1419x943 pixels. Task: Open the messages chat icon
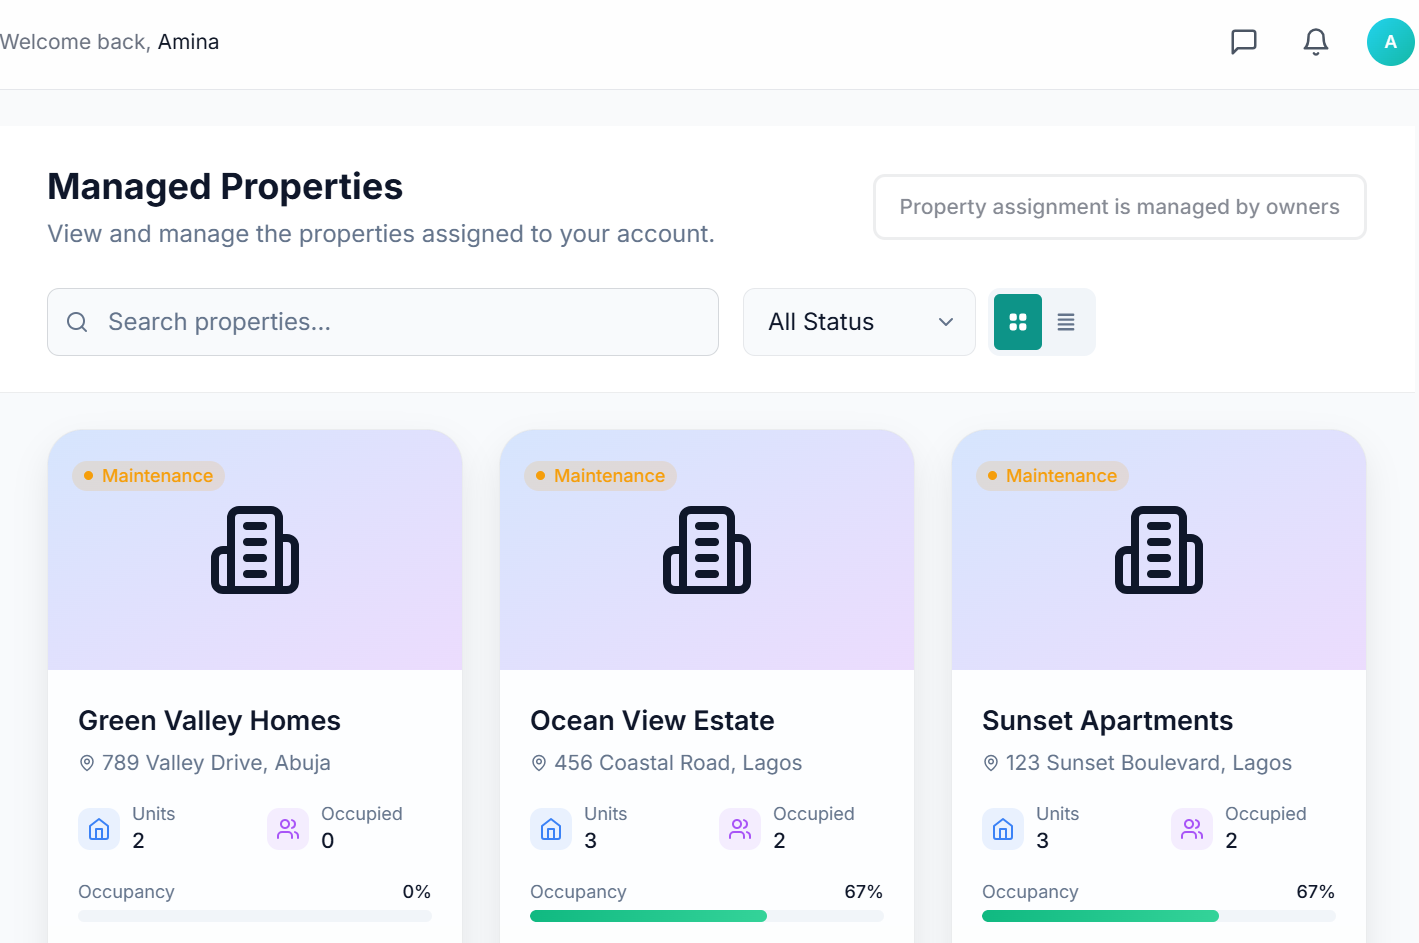1243,42
